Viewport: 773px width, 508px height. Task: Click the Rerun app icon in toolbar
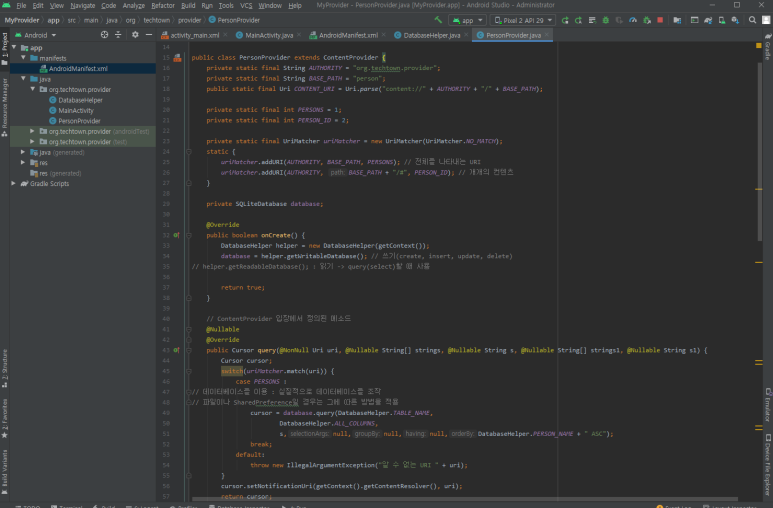(565, 20)
